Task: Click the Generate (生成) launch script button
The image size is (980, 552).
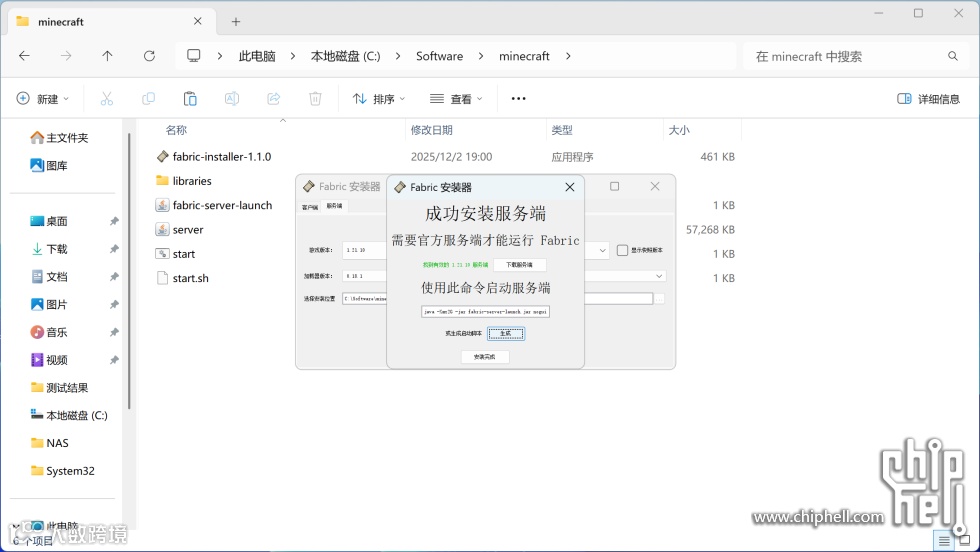Action: (506, 333)
